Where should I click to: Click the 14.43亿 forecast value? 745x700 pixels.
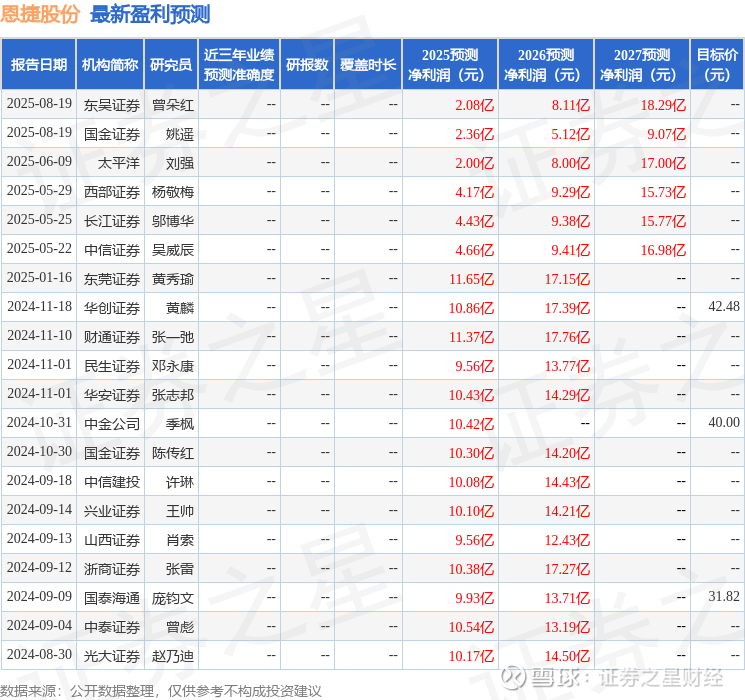pos(567,482)
